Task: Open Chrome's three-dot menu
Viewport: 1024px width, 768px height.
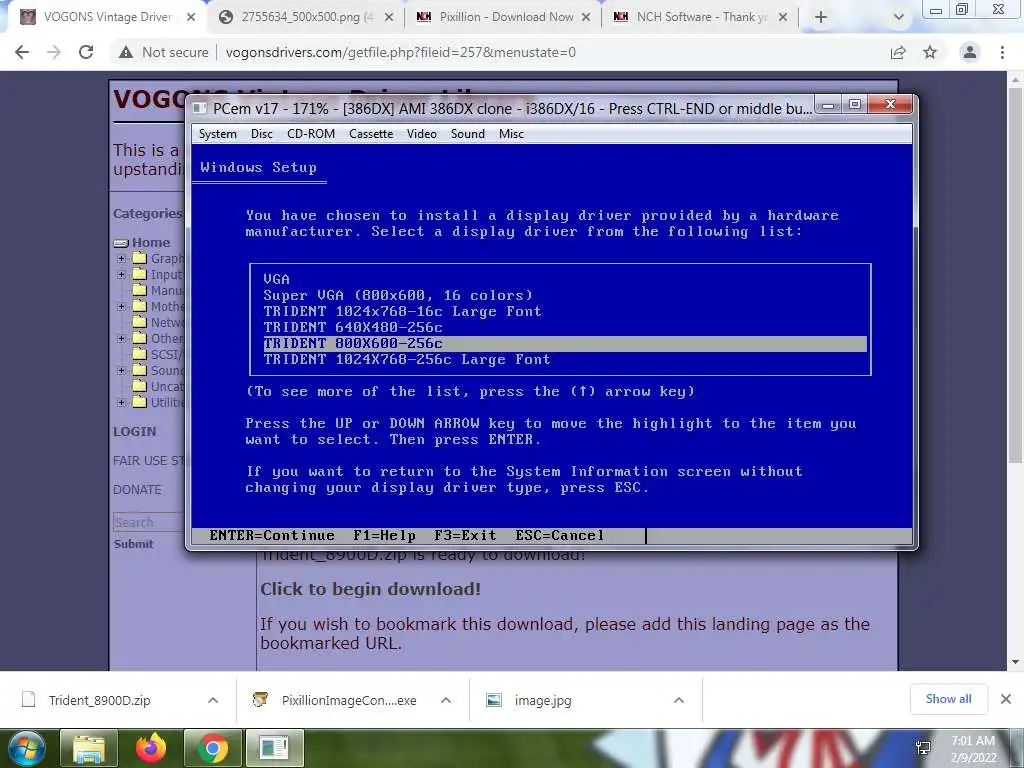Action: [x=1002, y=52]
